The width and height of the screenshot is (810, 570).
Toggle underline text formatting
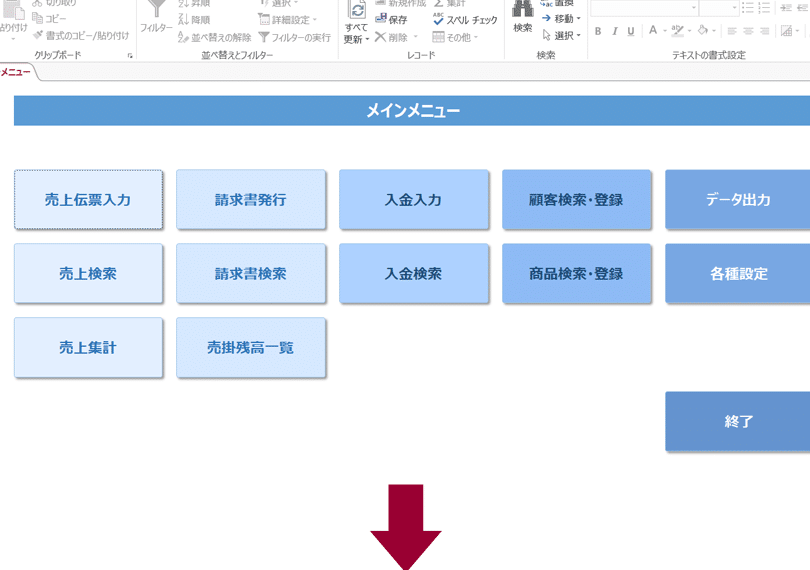(x=631, y=31)
